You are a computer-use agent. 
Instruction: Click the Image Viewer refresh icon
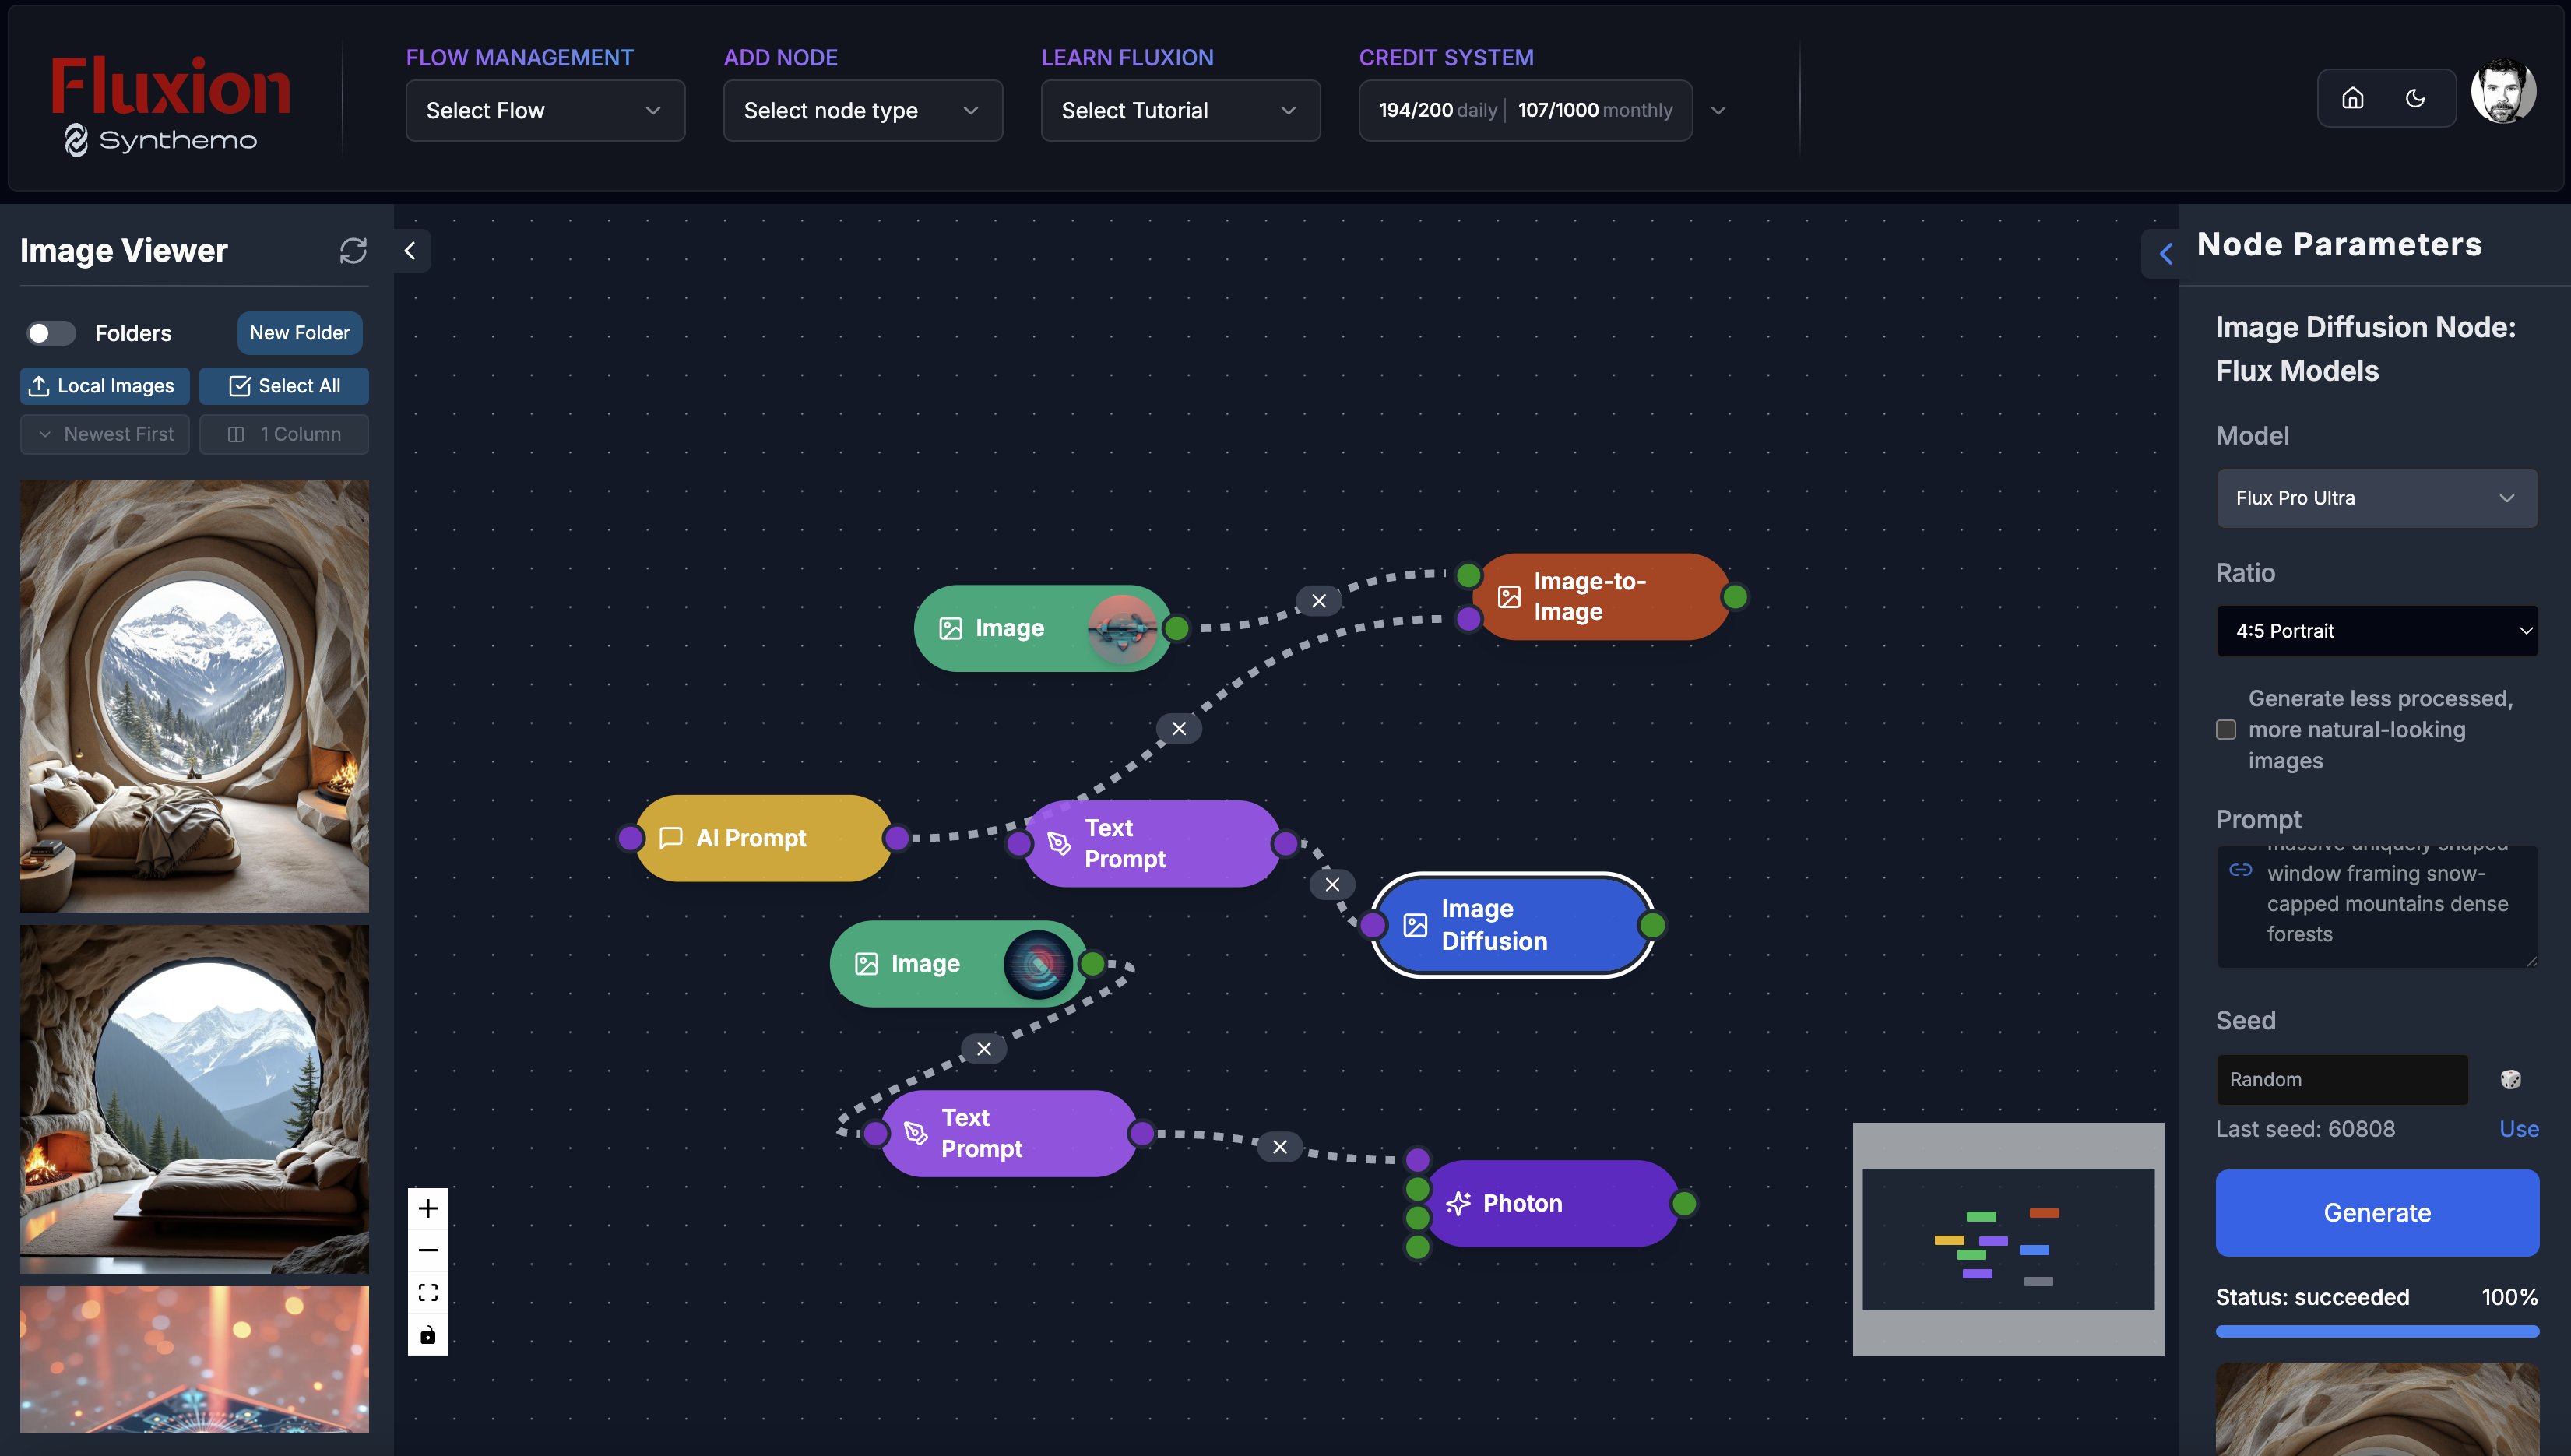tap(353, 250)
